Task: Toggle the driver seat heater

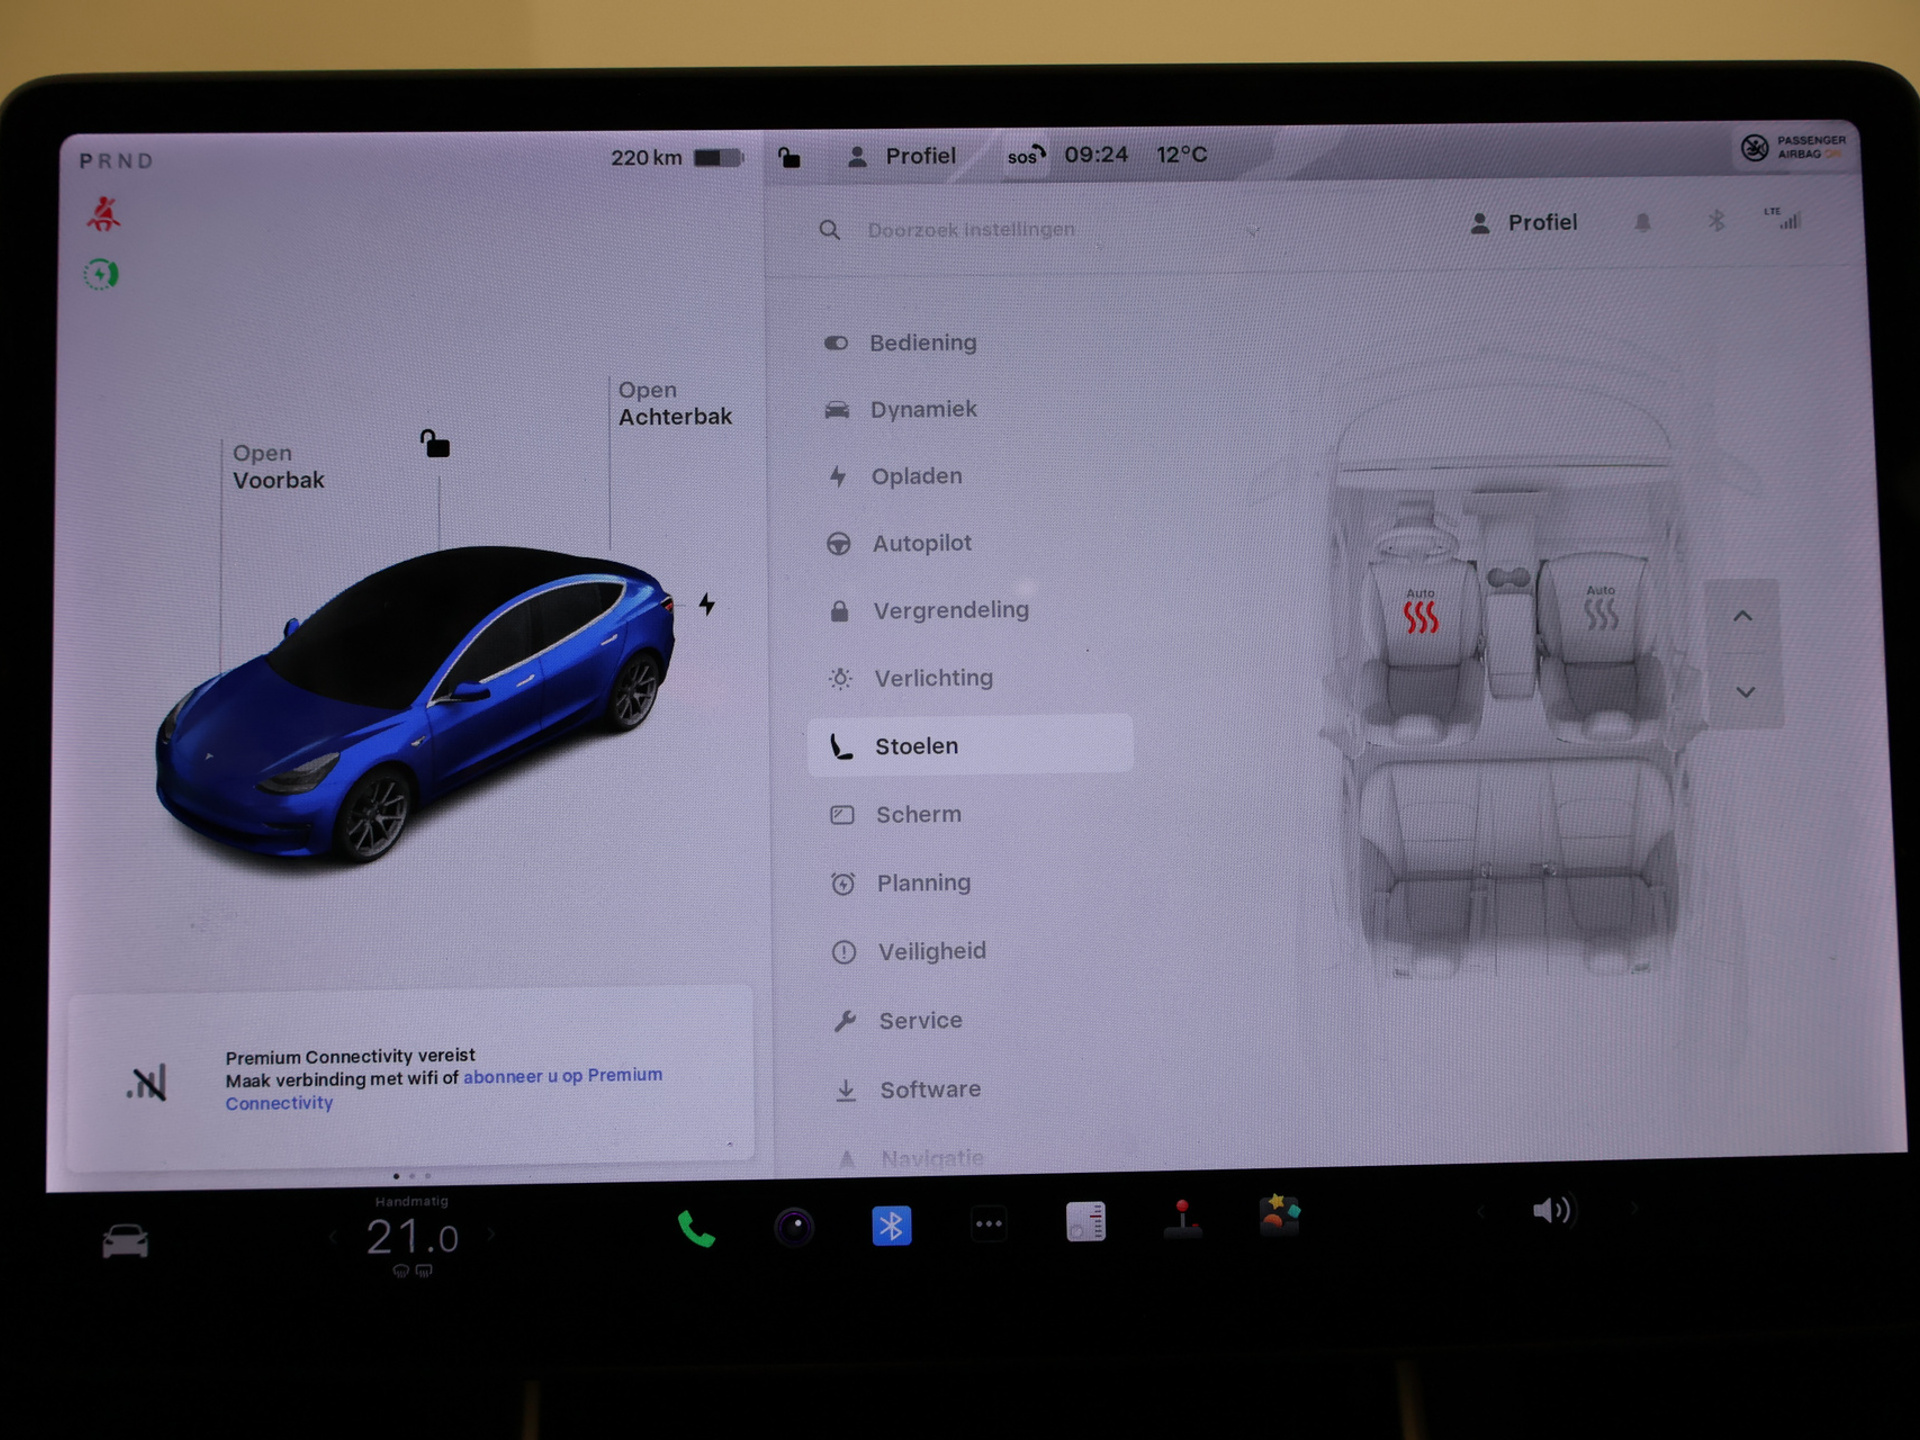Action: pos(1420,616)
